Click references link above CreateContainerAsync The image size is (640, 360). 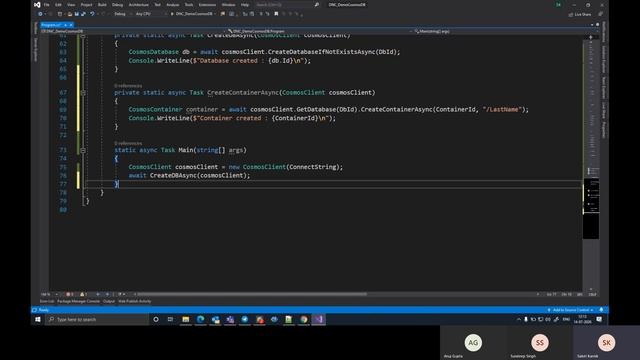click(128, 86)
